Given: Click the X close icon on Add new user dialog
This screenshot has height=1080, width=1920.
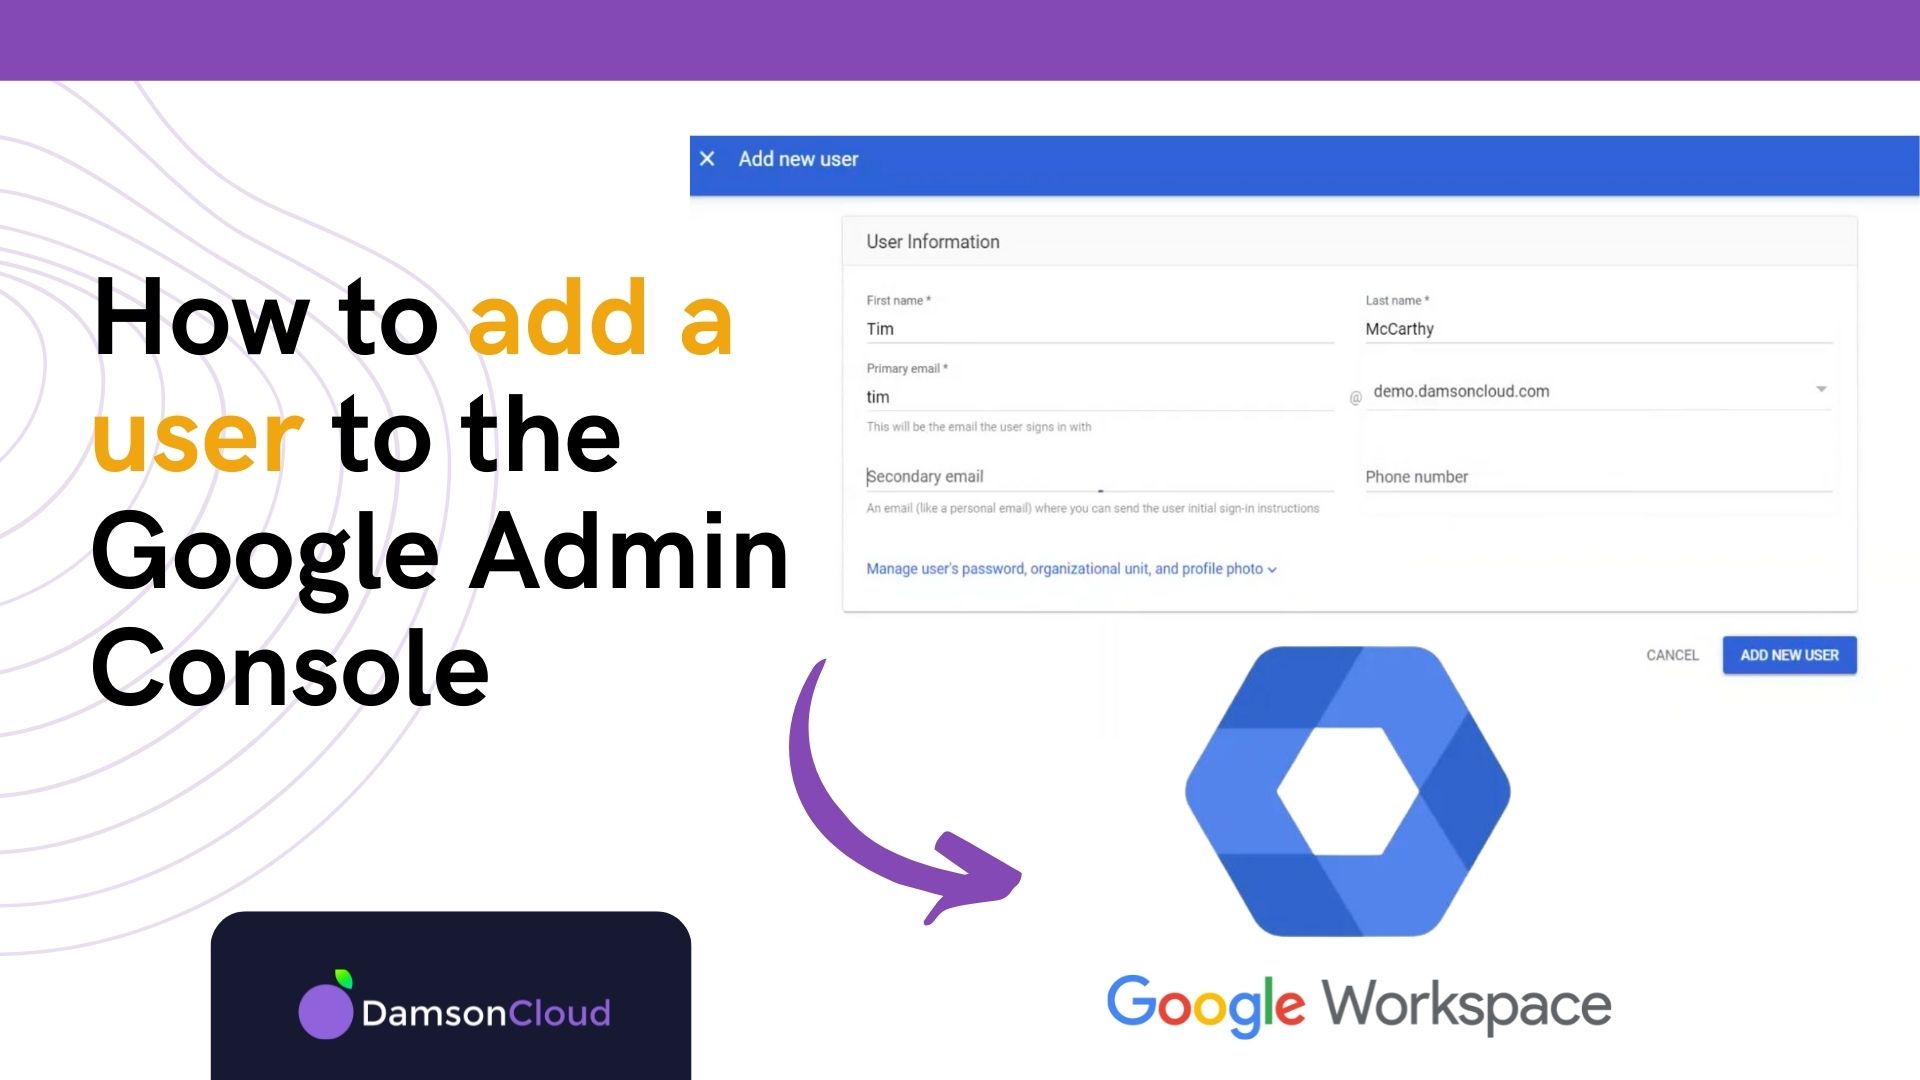Looking at the screenshot, I should coord(708,158).
